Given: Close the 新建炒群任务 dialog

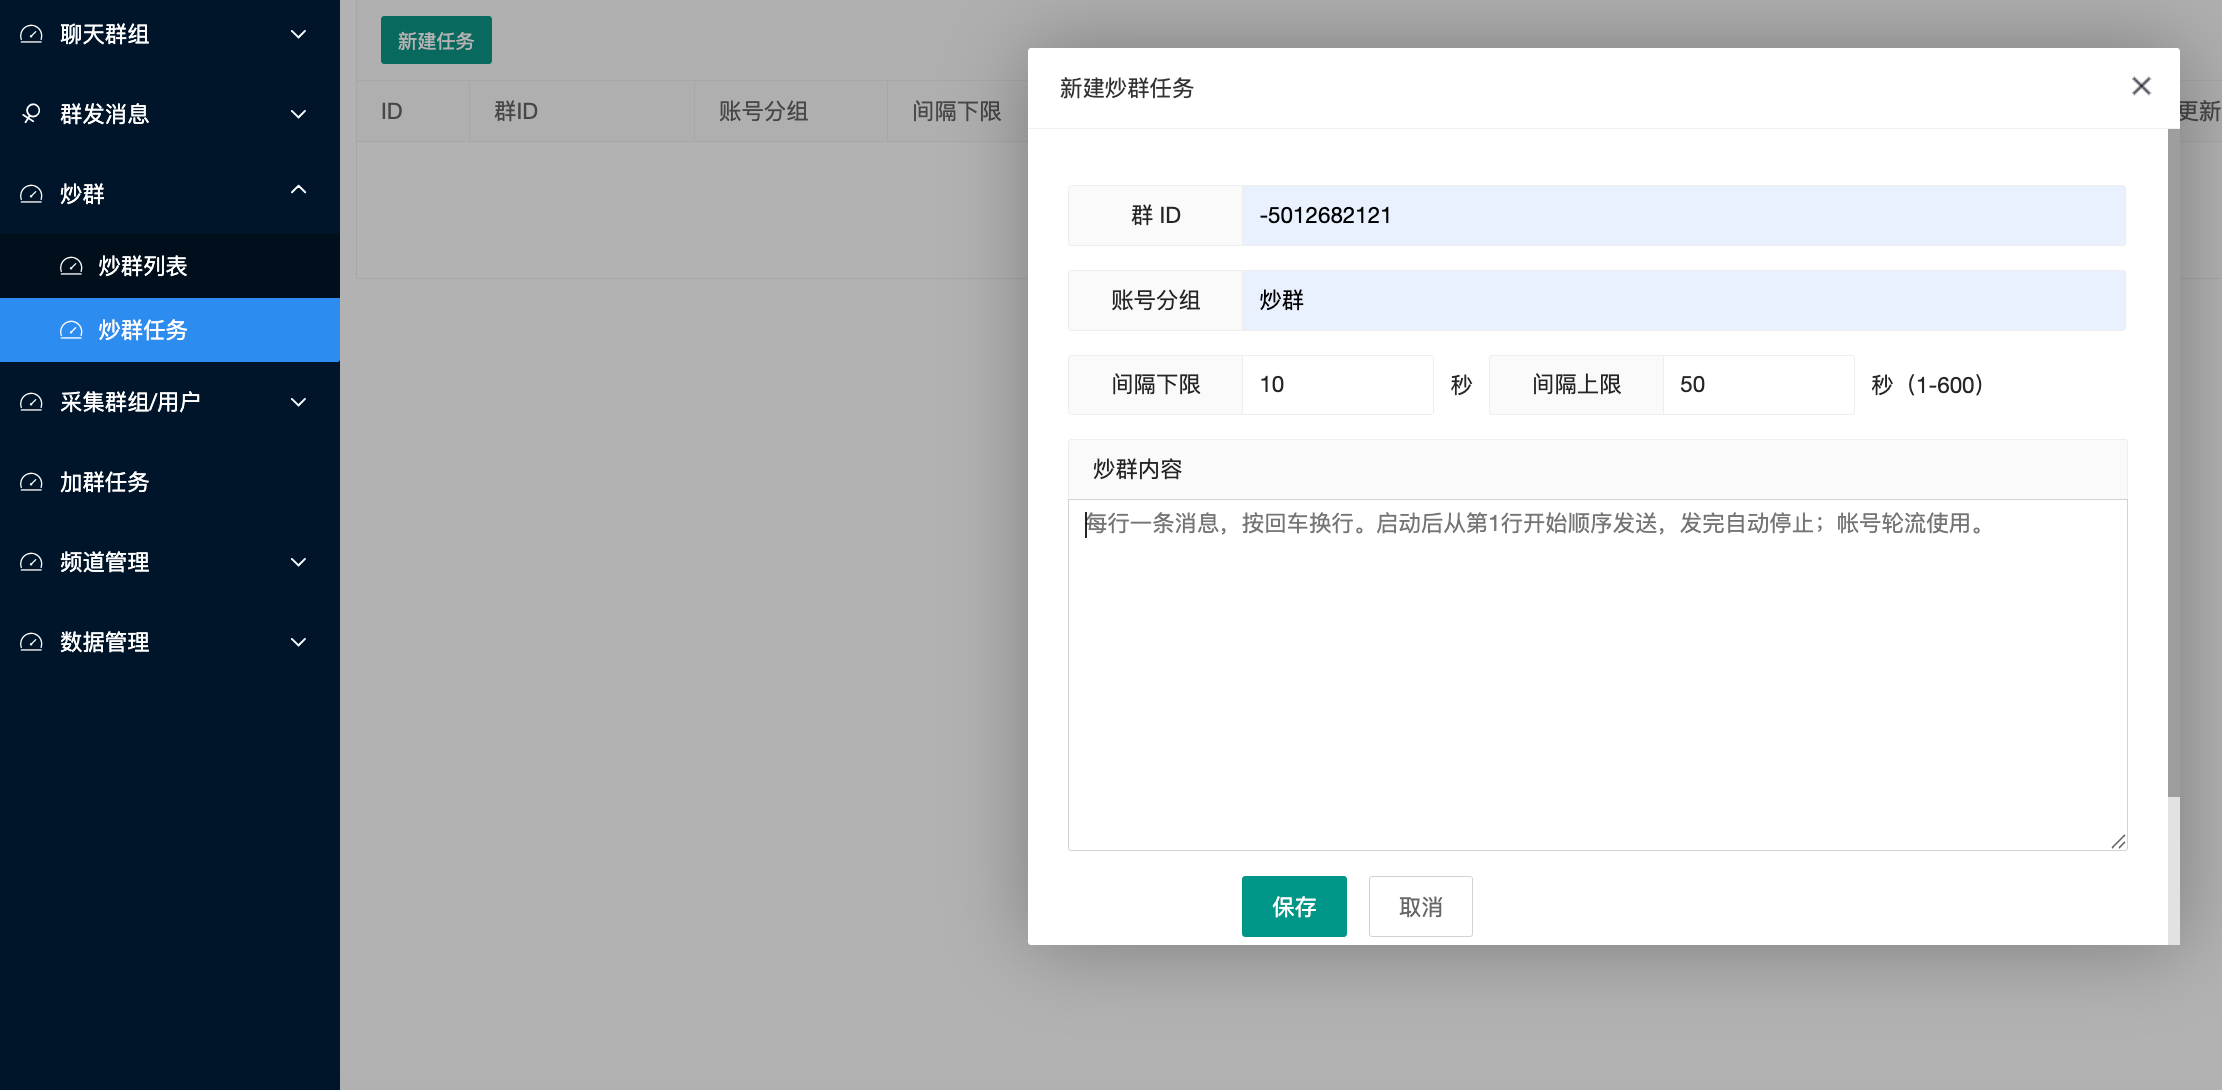Looking at the screenshot, I should pos(2141,86).
